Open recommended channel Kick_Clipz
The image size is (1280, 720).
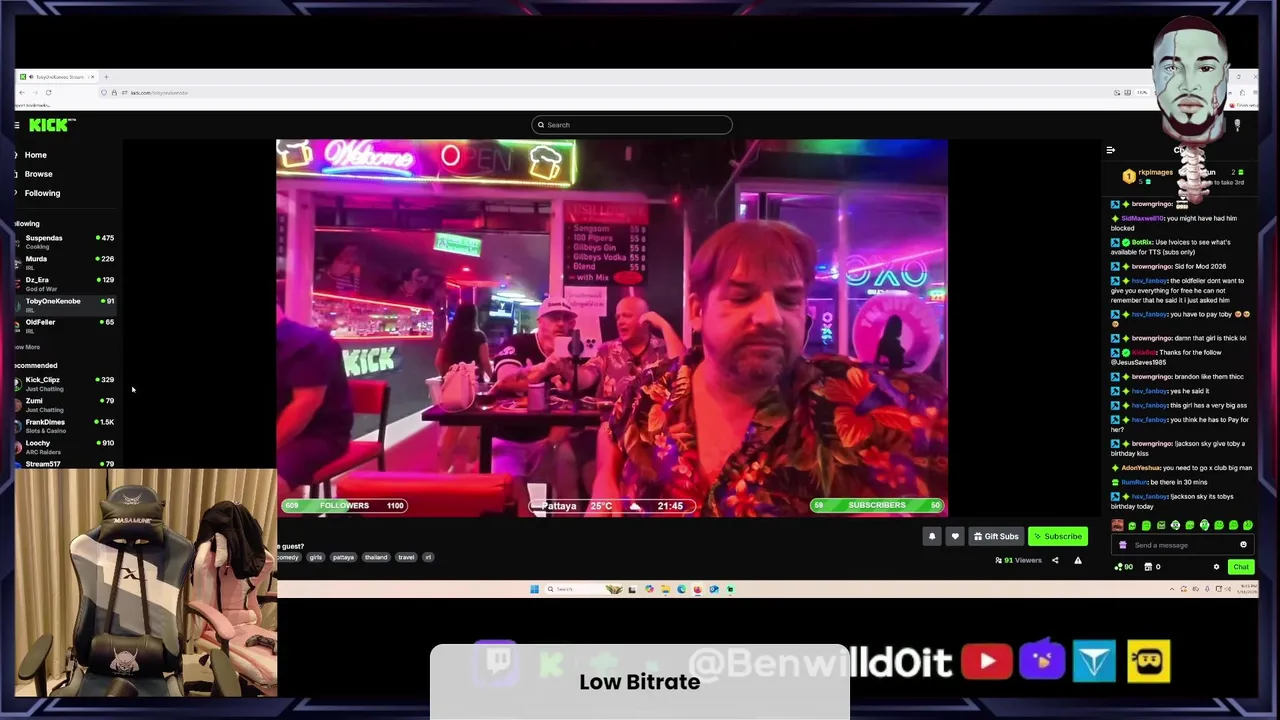point(65,383)
